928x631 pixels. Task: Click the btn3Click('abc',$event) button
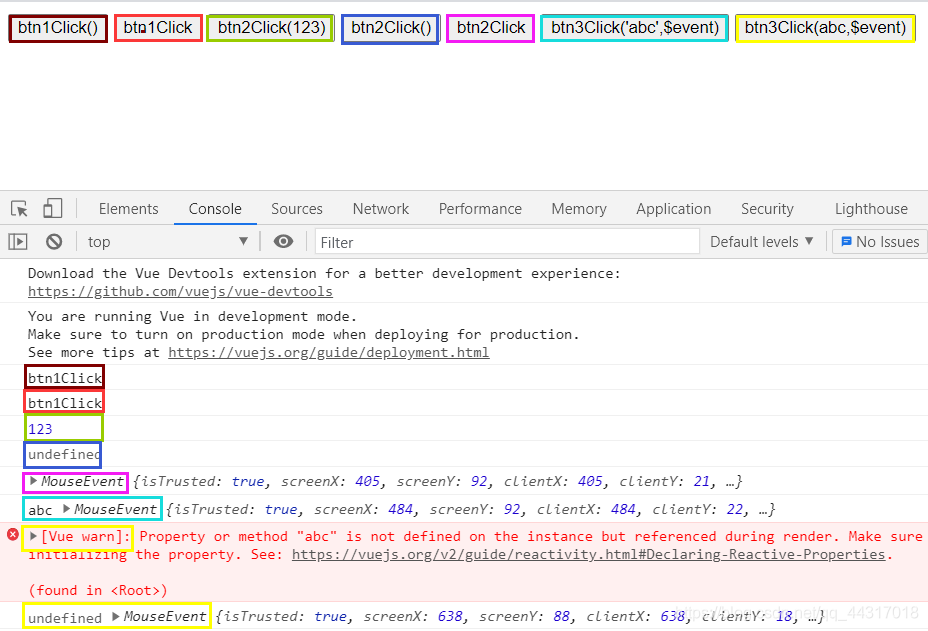point(634,28)
